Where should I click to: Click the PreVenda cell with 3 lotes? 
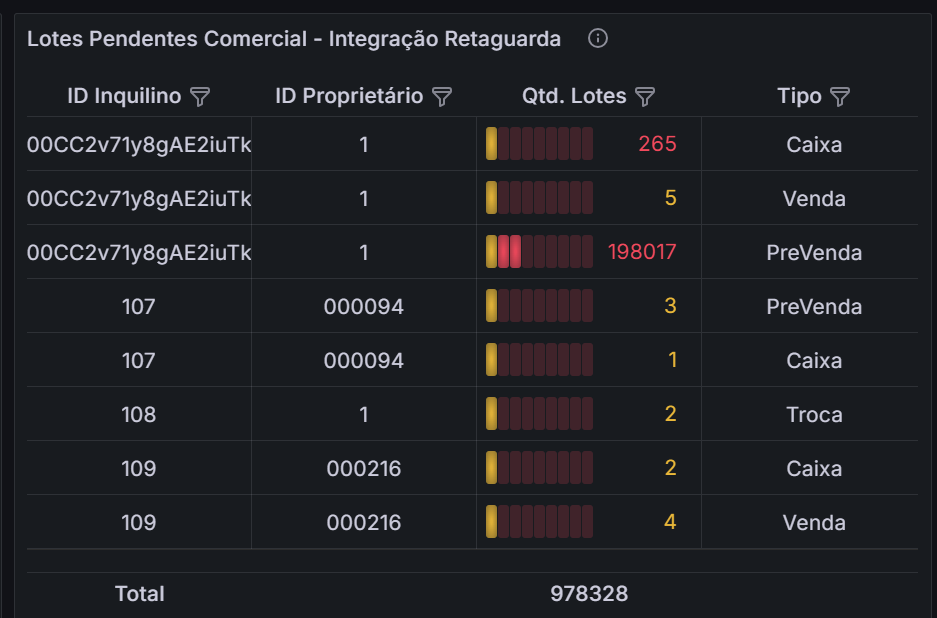pyautogui.click(x=814, y=306)
